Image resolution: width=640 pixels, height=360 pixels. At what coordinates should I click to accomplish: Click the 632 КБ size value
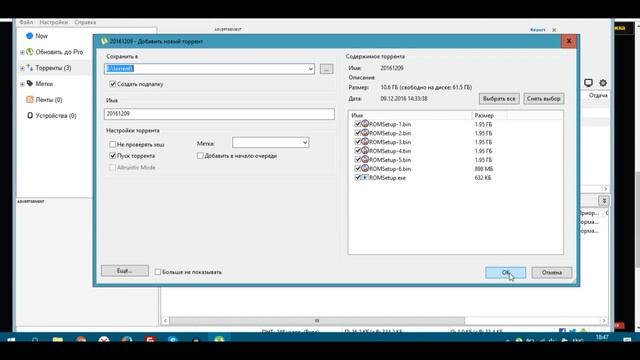(x=483, y=178)
